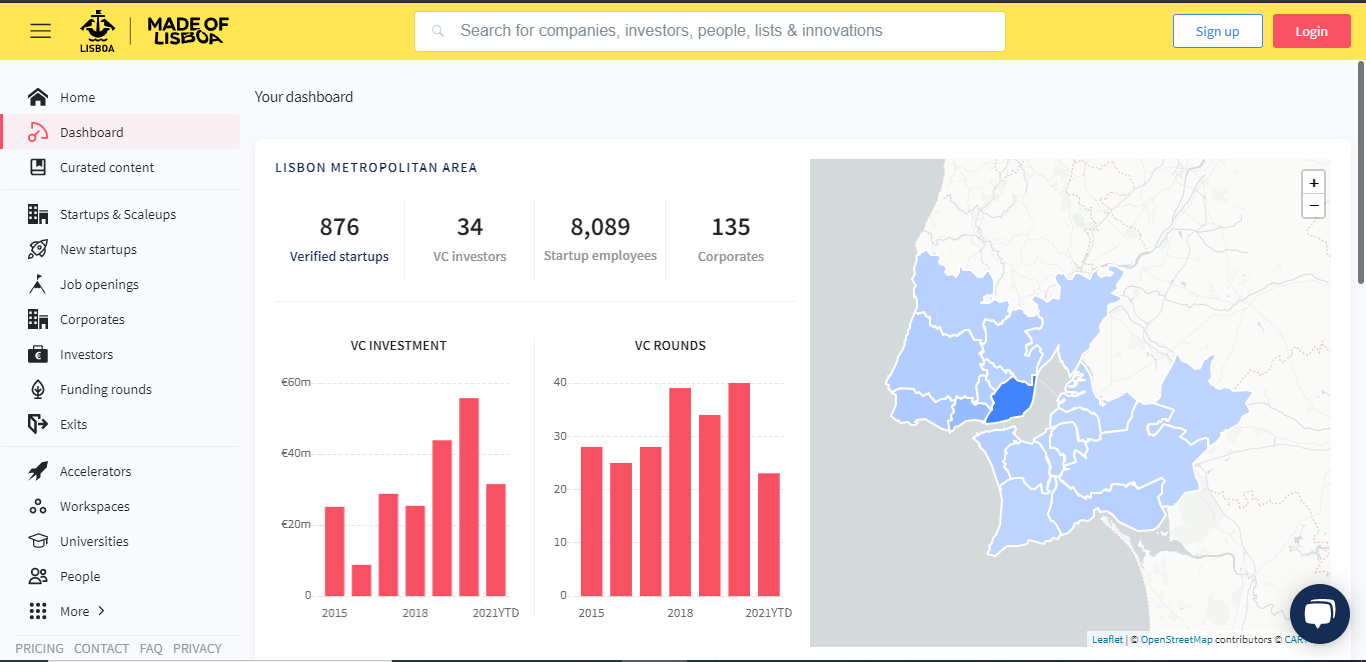Click the Workspaces icon in sidebar

[38, 507]
